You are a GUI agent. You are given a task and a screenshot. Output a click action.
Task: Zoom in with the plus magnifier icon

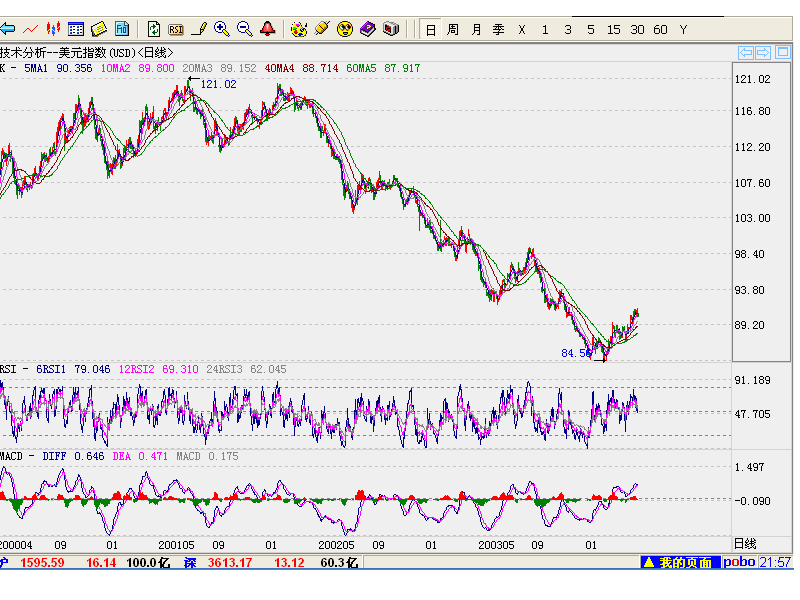coord(222,29)
